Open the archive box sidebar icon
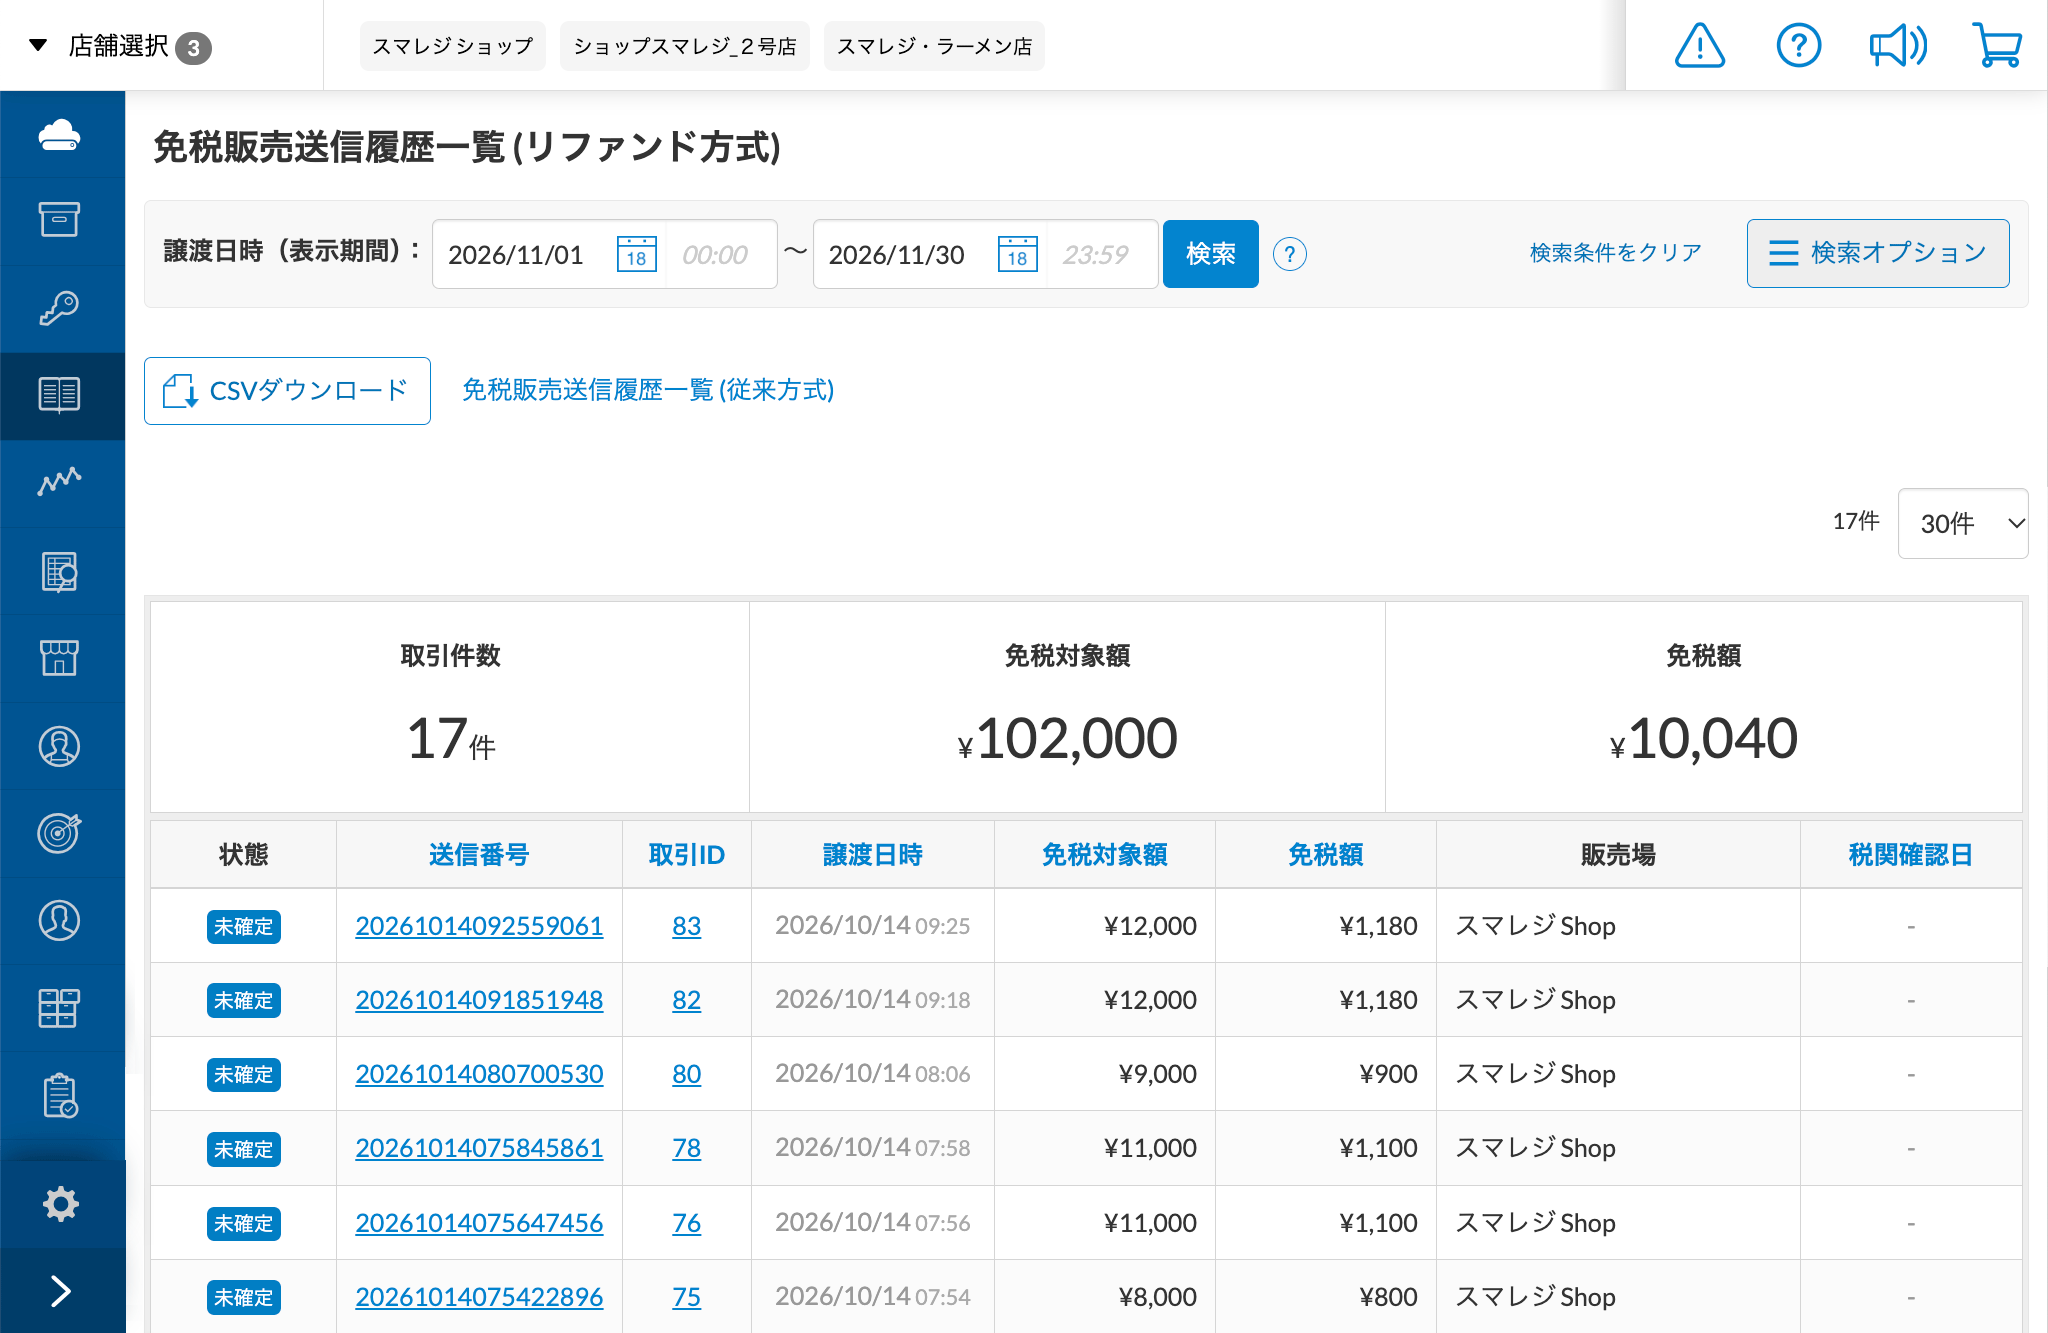 pos(60,220)
